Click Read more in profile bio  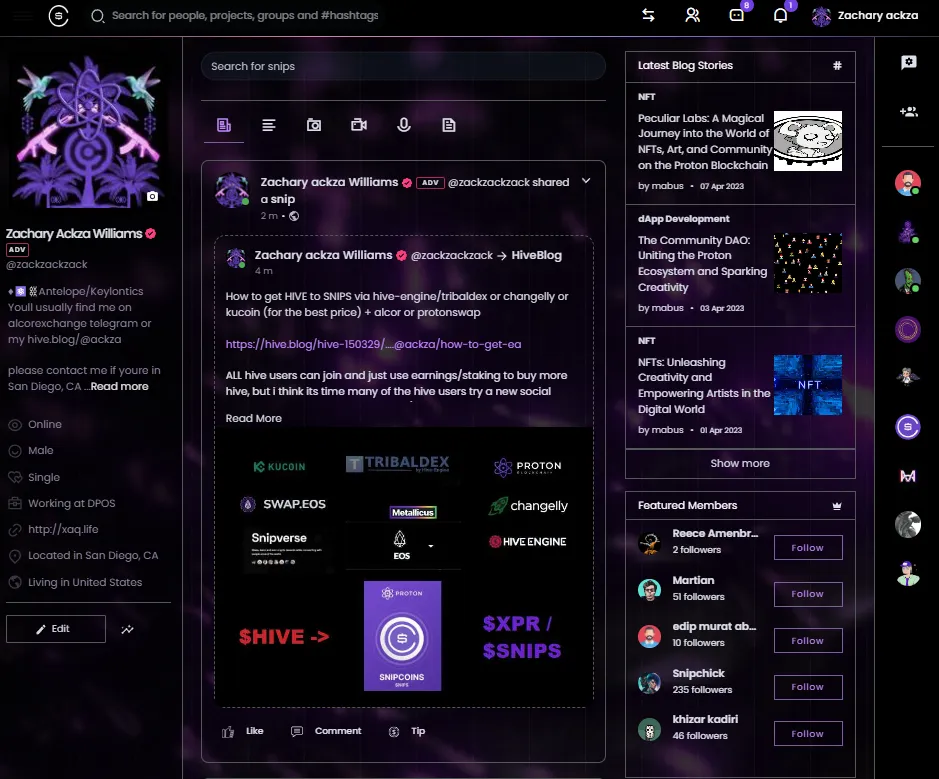point(120,386)
